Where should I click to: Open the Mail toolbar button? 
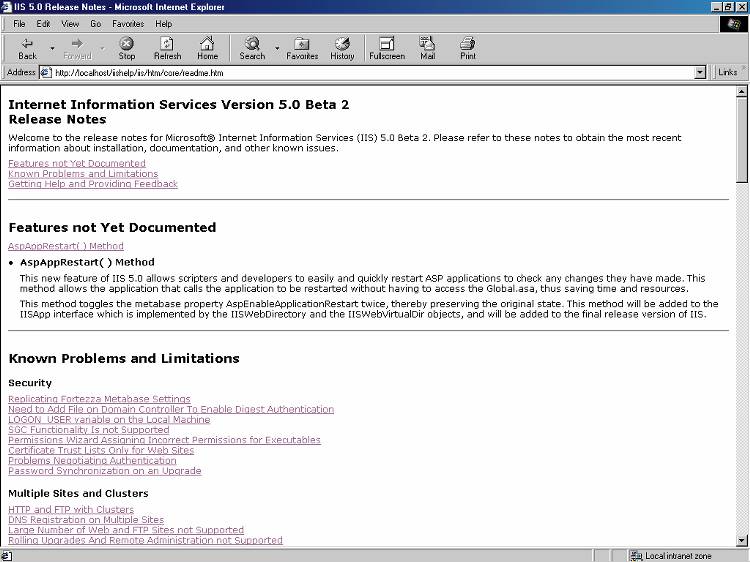click(427, 48)
